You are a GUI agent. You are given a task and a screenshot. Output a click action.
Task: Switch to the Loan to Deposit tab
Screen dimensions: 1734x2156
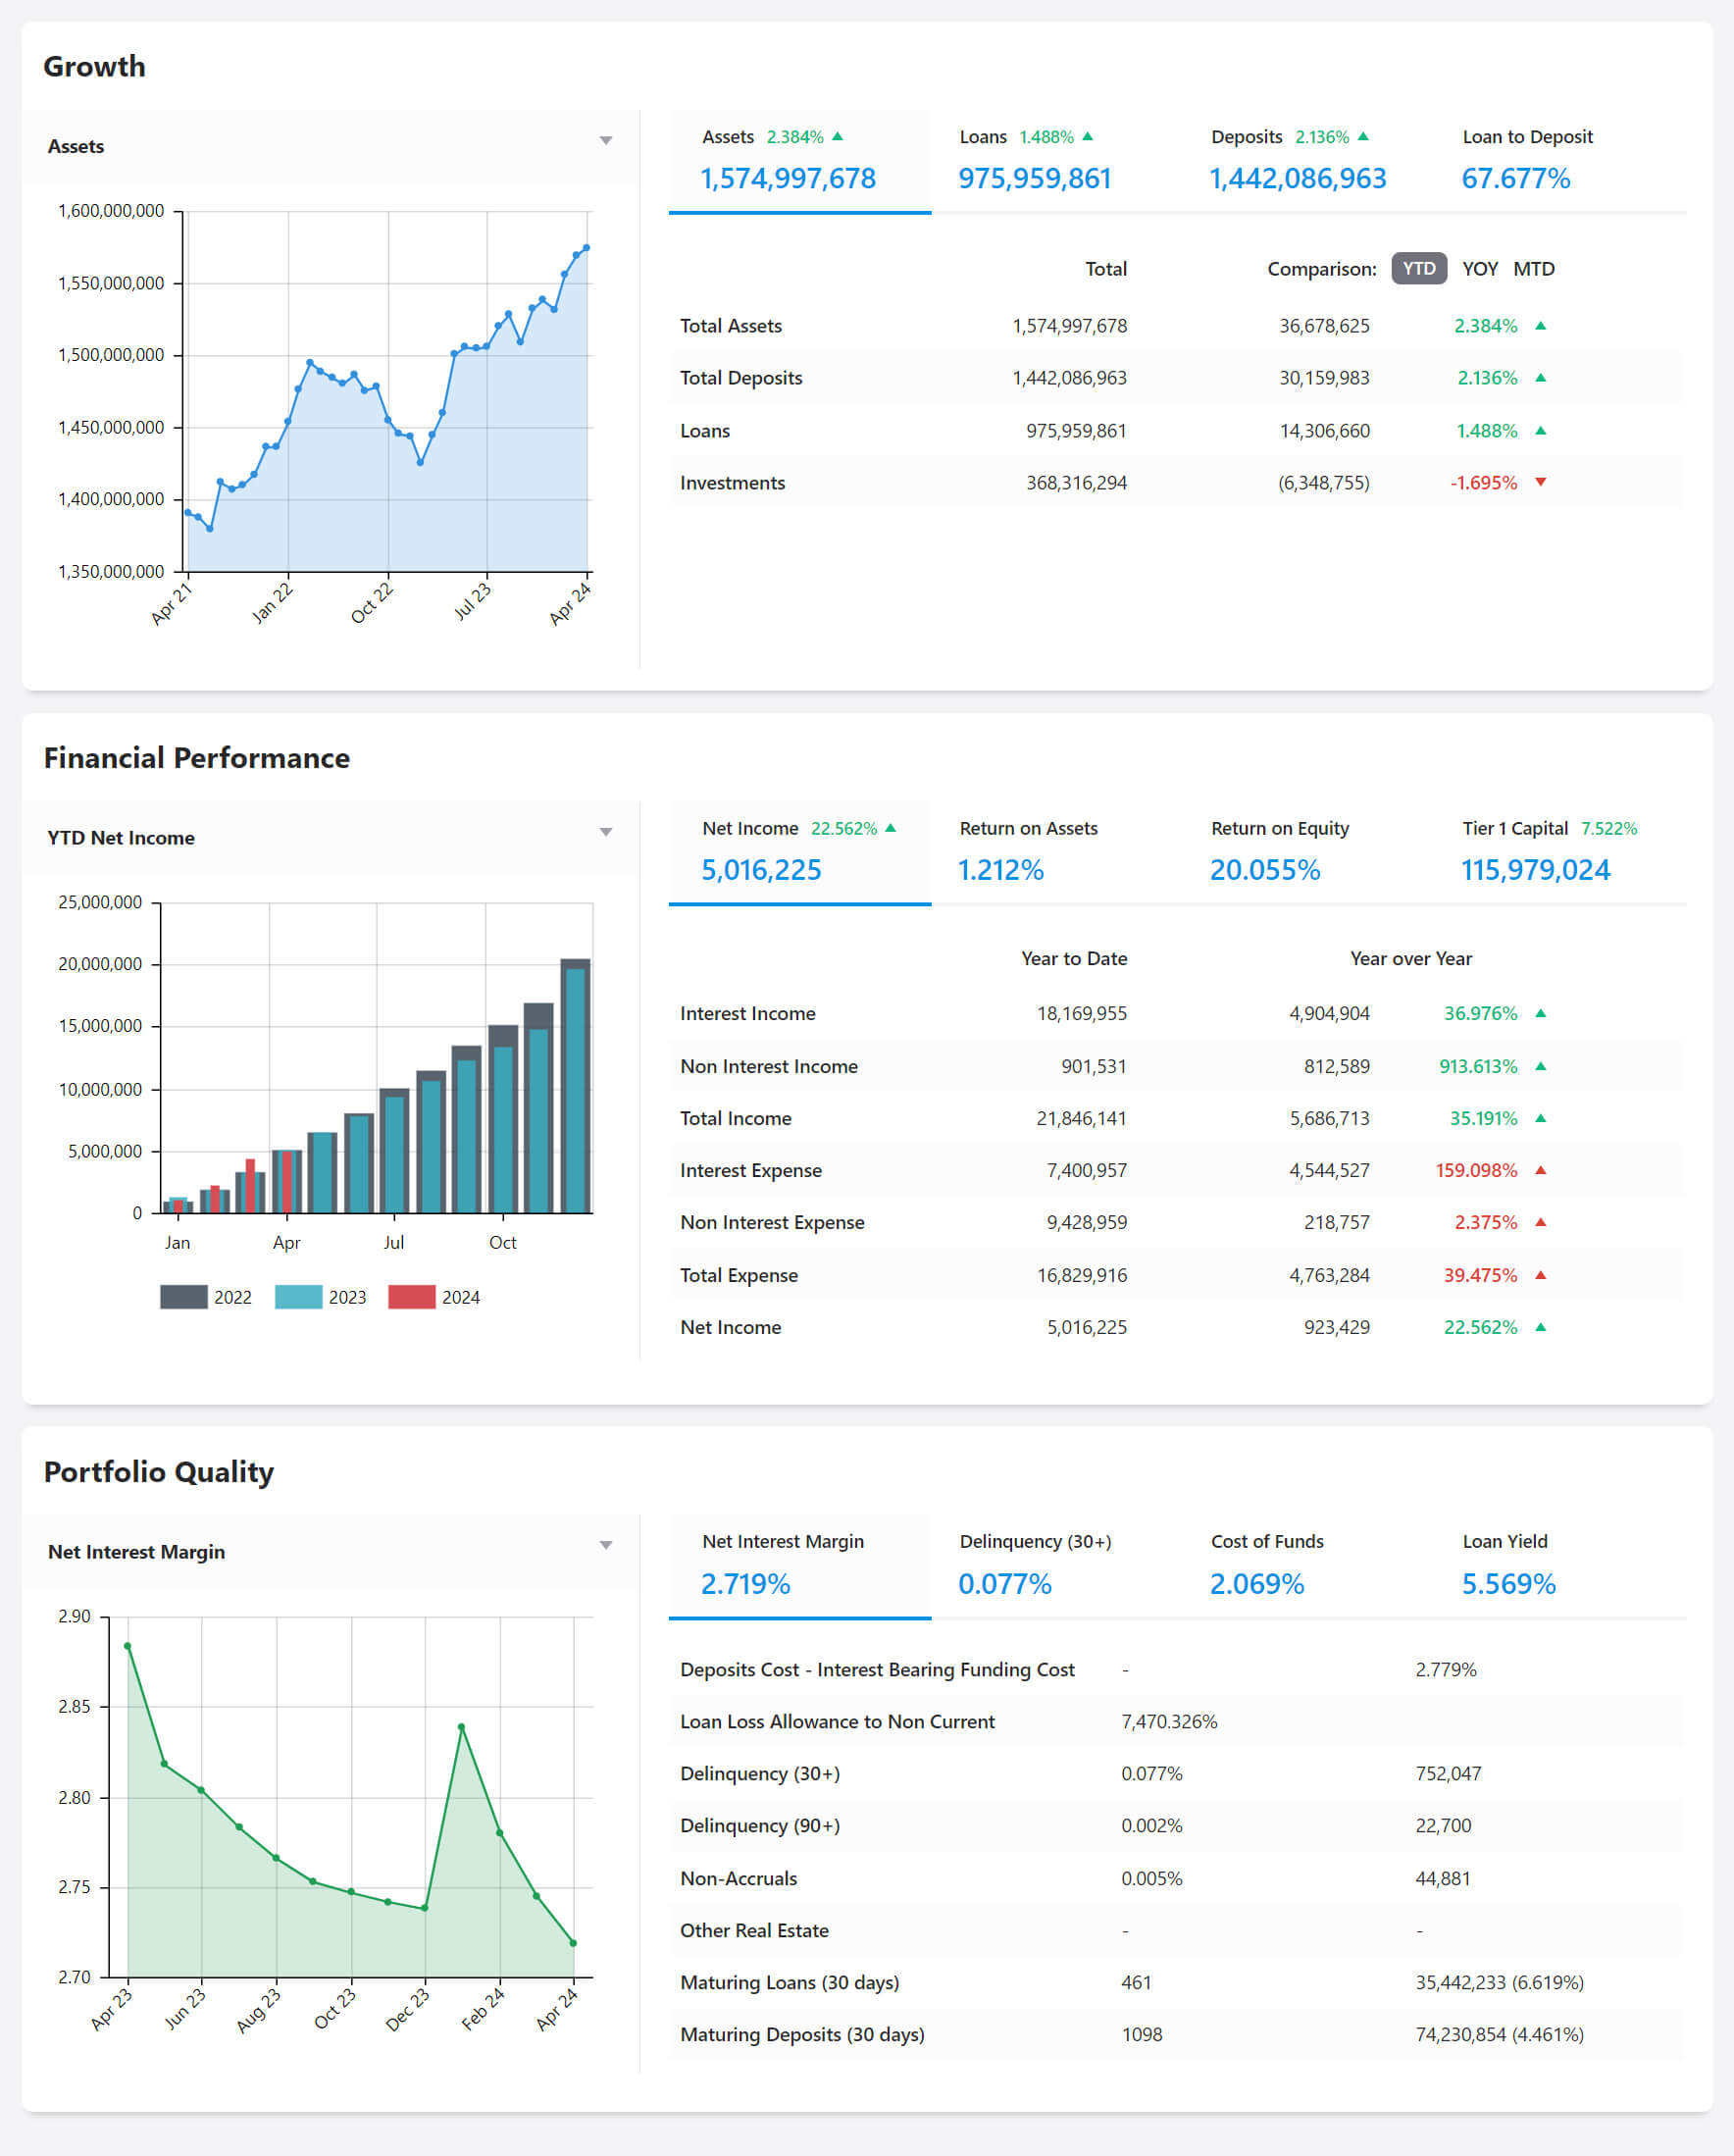(1526, 160)
